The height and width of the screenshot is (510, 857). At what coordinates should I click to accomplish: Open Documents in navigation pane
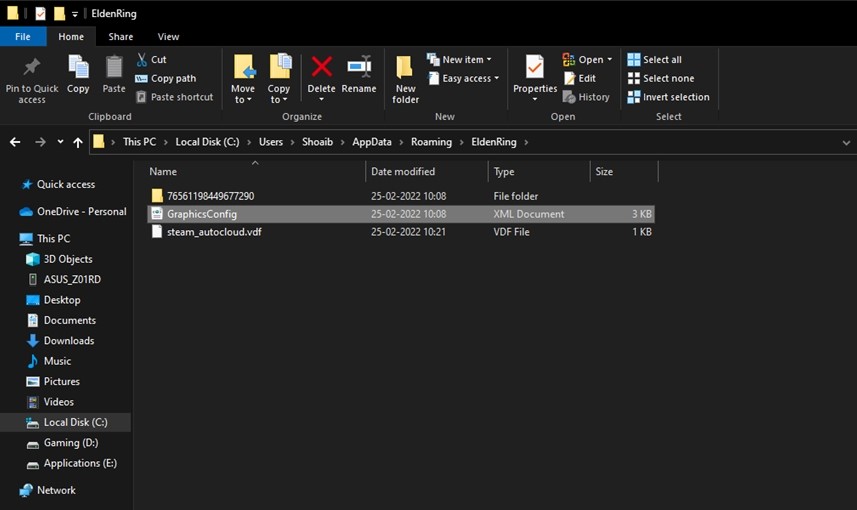pyautogui.click(x=61, y=320)
